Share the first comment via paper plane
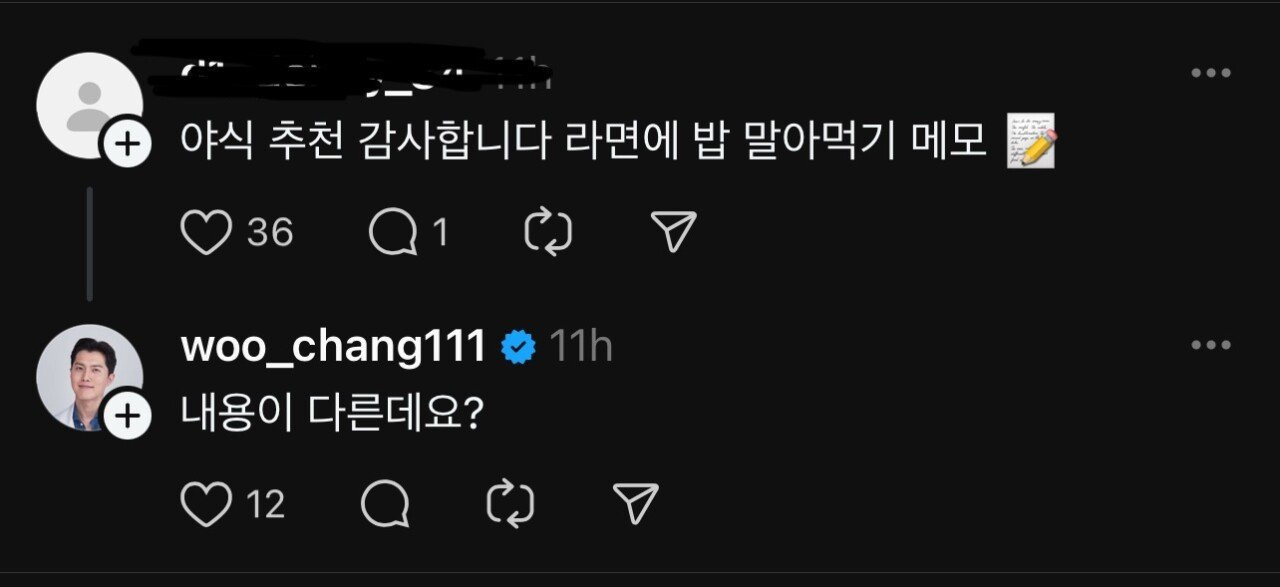Viewport: 1280px width, 587px height. tap(673, 232)
